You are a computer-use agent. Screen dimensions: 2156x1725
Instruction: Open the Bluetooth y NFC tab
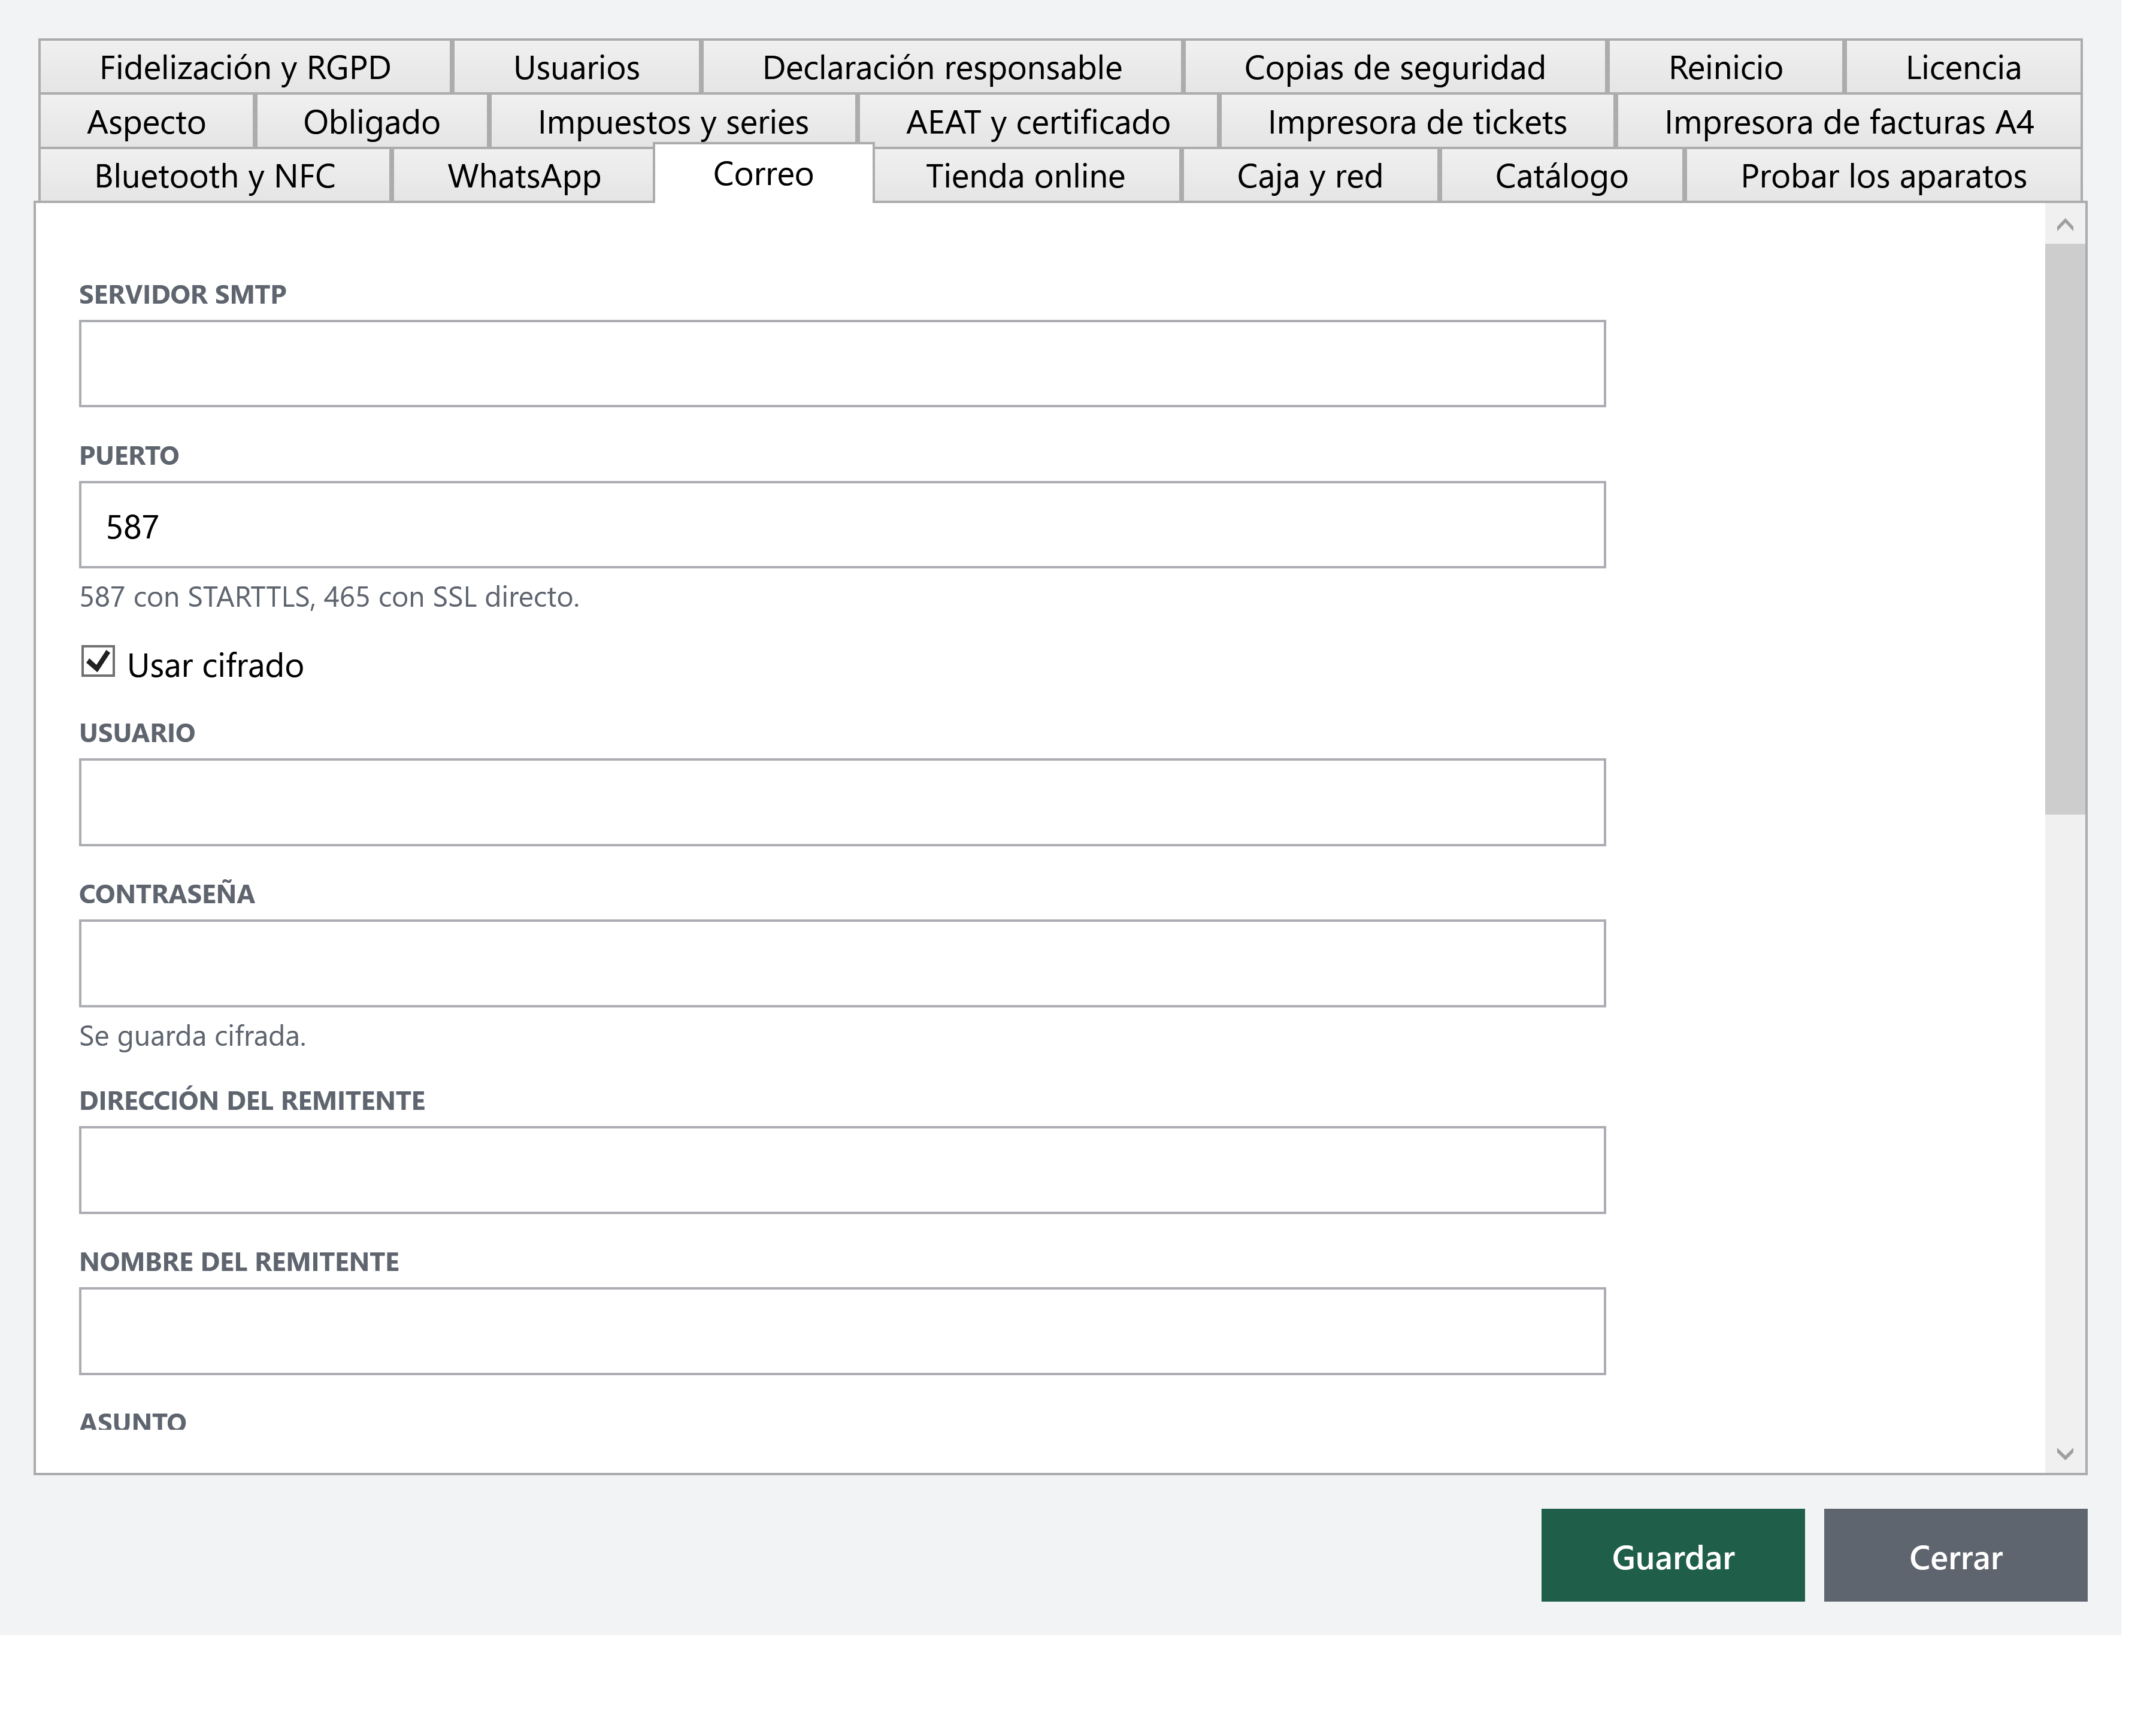click(x=215, y=176)
